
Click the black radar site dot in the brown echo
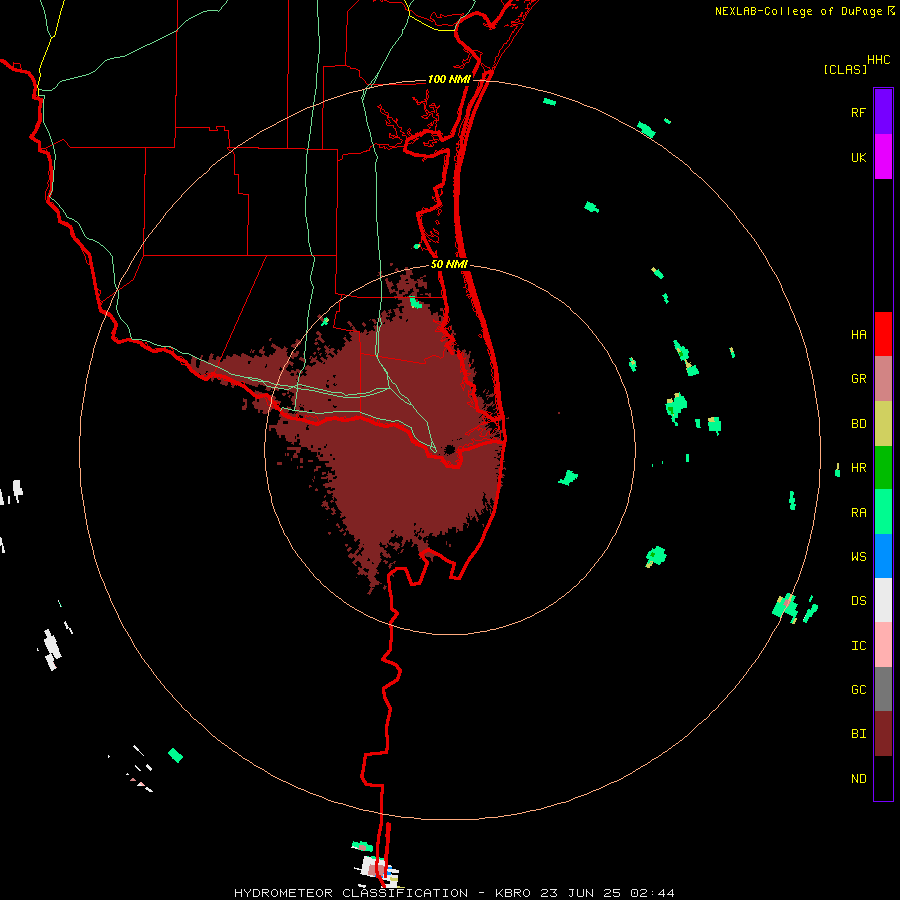(449, 449)
